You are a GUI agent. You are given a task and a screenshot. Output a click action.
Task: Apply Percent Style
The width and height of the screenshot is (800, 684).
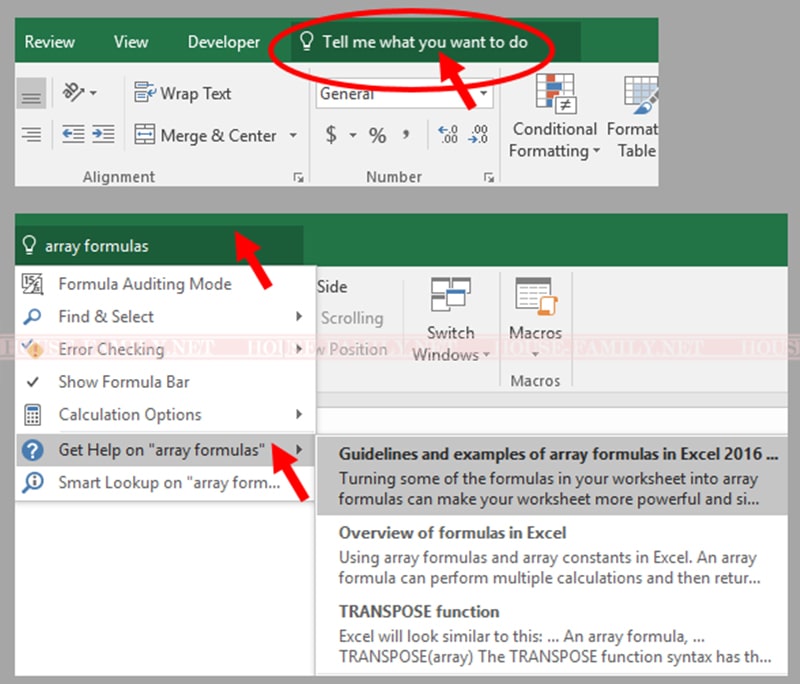378,135
